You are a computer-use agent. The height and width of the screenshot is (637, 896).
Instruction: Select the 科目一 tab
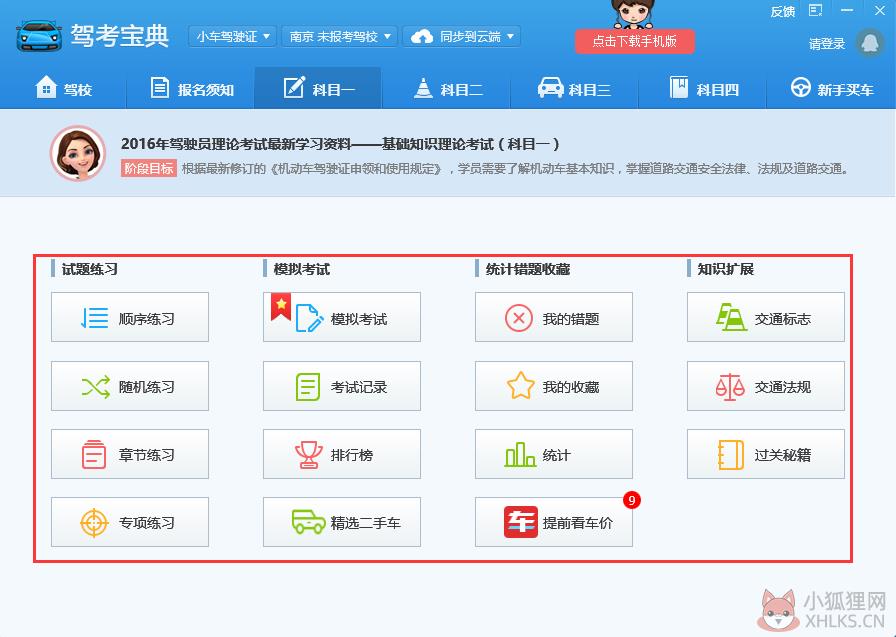(x=318, y=89)
